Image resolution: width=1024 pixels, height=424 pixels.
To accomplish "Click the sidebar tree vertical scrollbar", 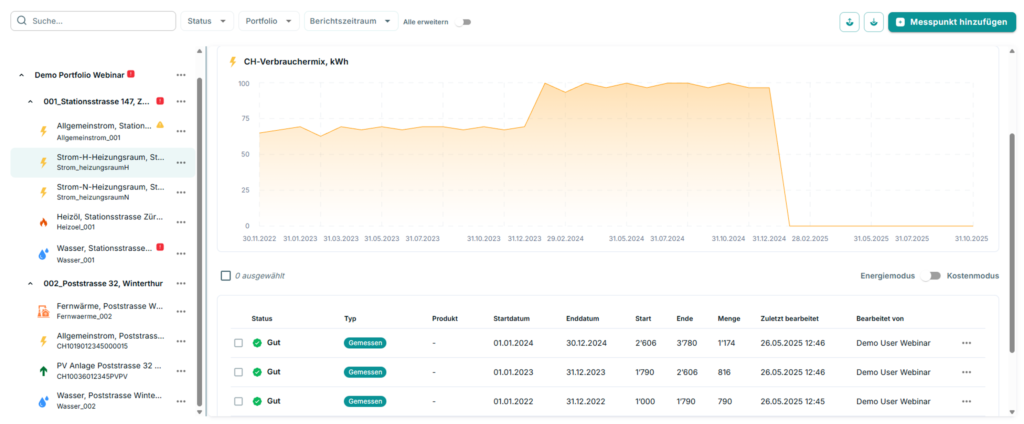I will [x=199, y=240].
